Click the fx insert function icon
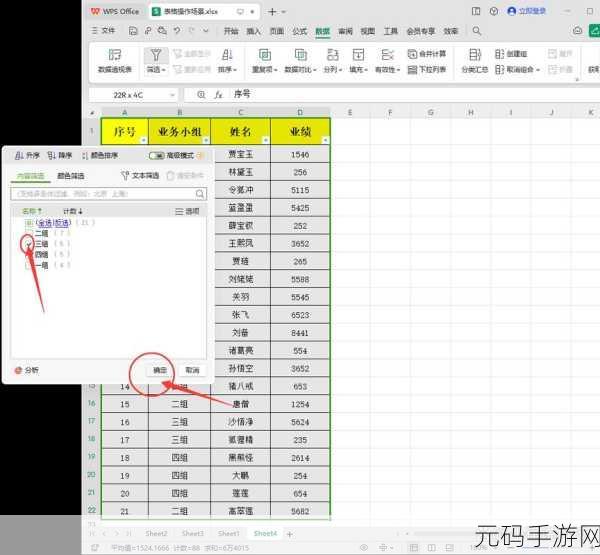The width and height of the screenshot is (600, 555). [x=218, y=95]
